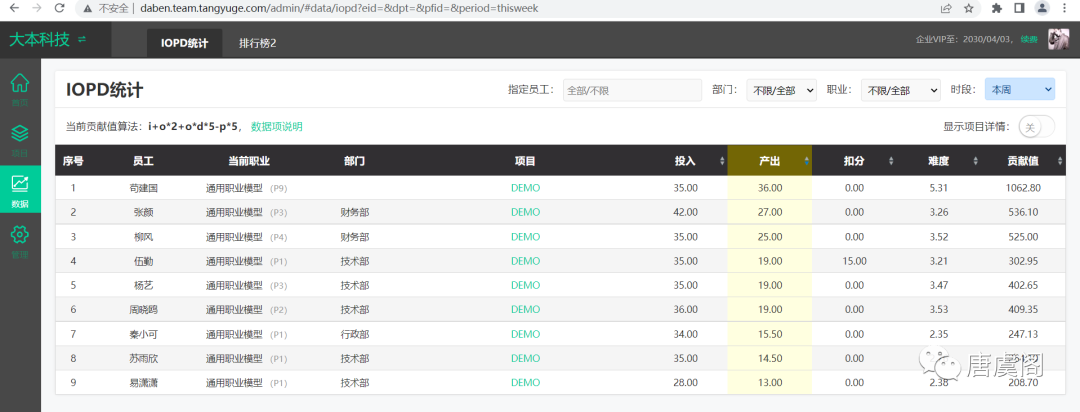This screenshot has width=1080, height=412.
Task: Open the browser extensions puzzle icon
Action: coord(996,8)
